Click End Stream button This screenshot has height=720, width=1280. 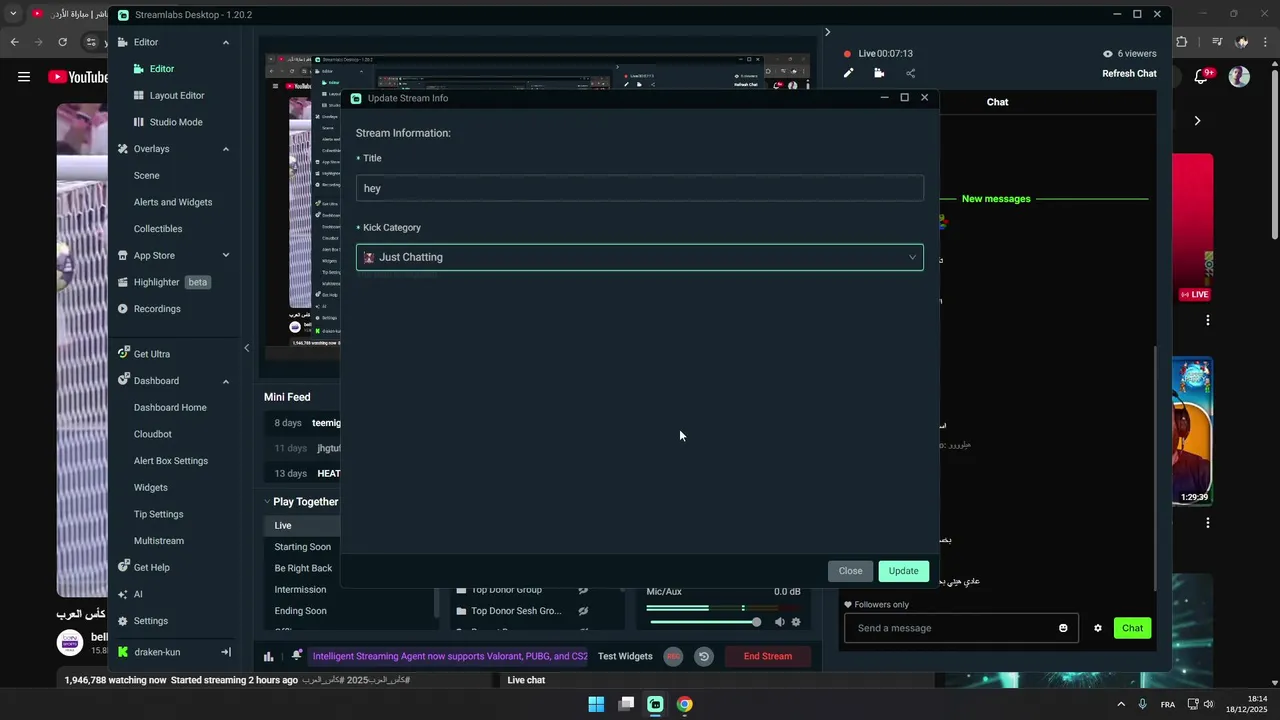point(768,656)
